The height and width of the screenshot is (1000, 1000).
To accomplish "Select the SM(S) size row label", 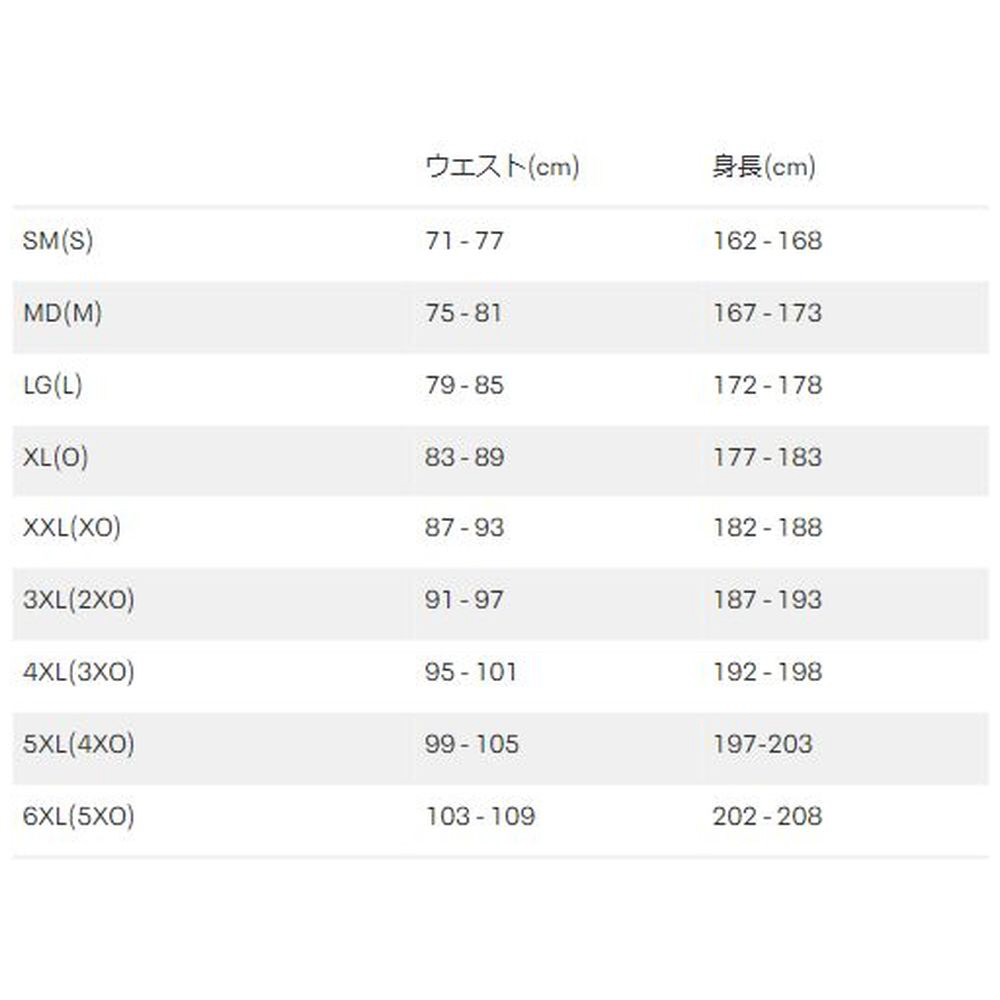I will 58,241.
